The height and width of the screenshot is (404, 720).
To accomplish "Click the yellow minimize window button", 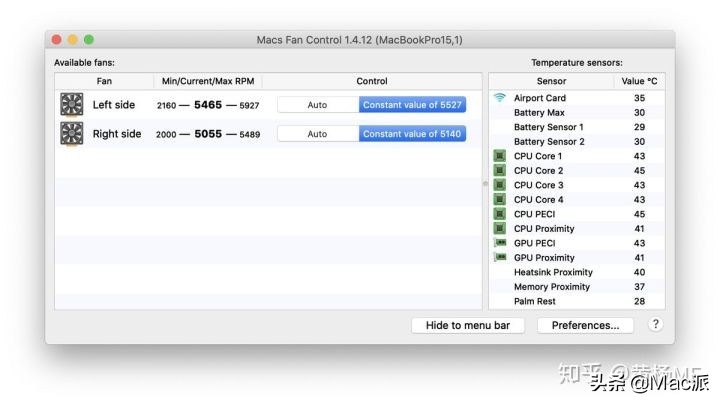I will pyautogui.click(x=73, y=39).
